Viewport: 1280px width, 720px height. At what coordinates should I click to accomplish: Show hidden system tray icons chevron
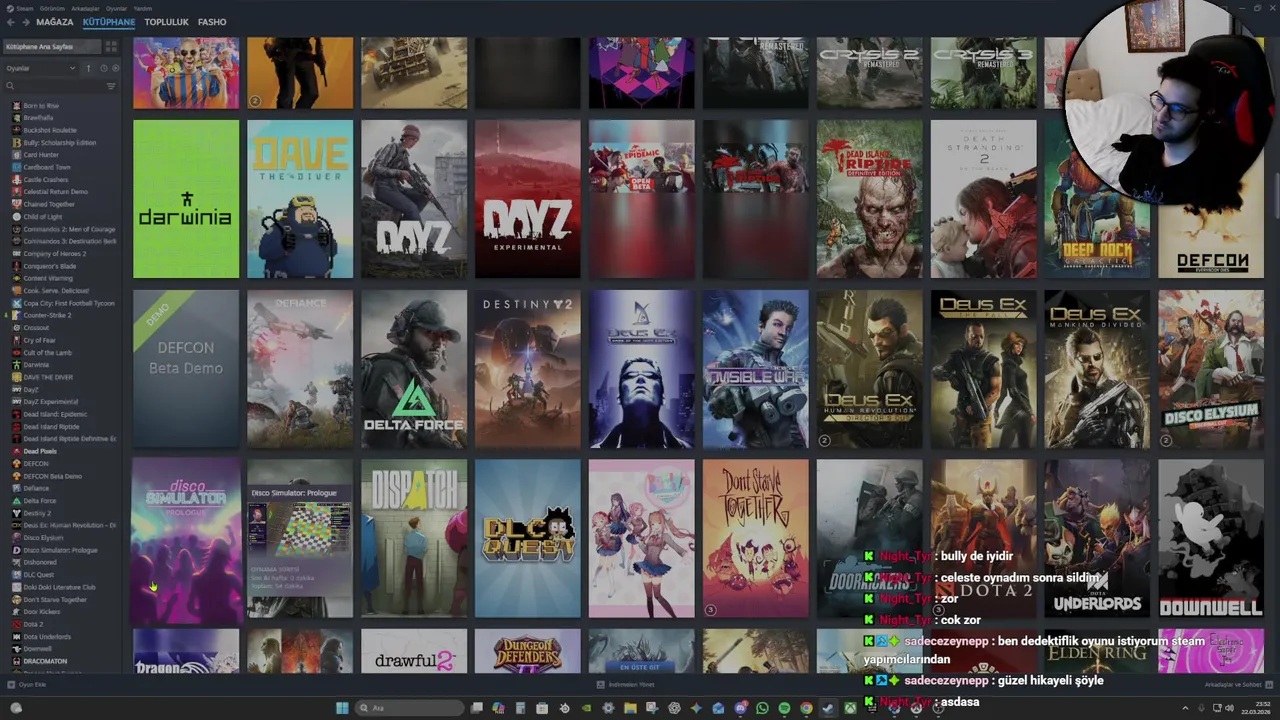tap(1186, 708)
